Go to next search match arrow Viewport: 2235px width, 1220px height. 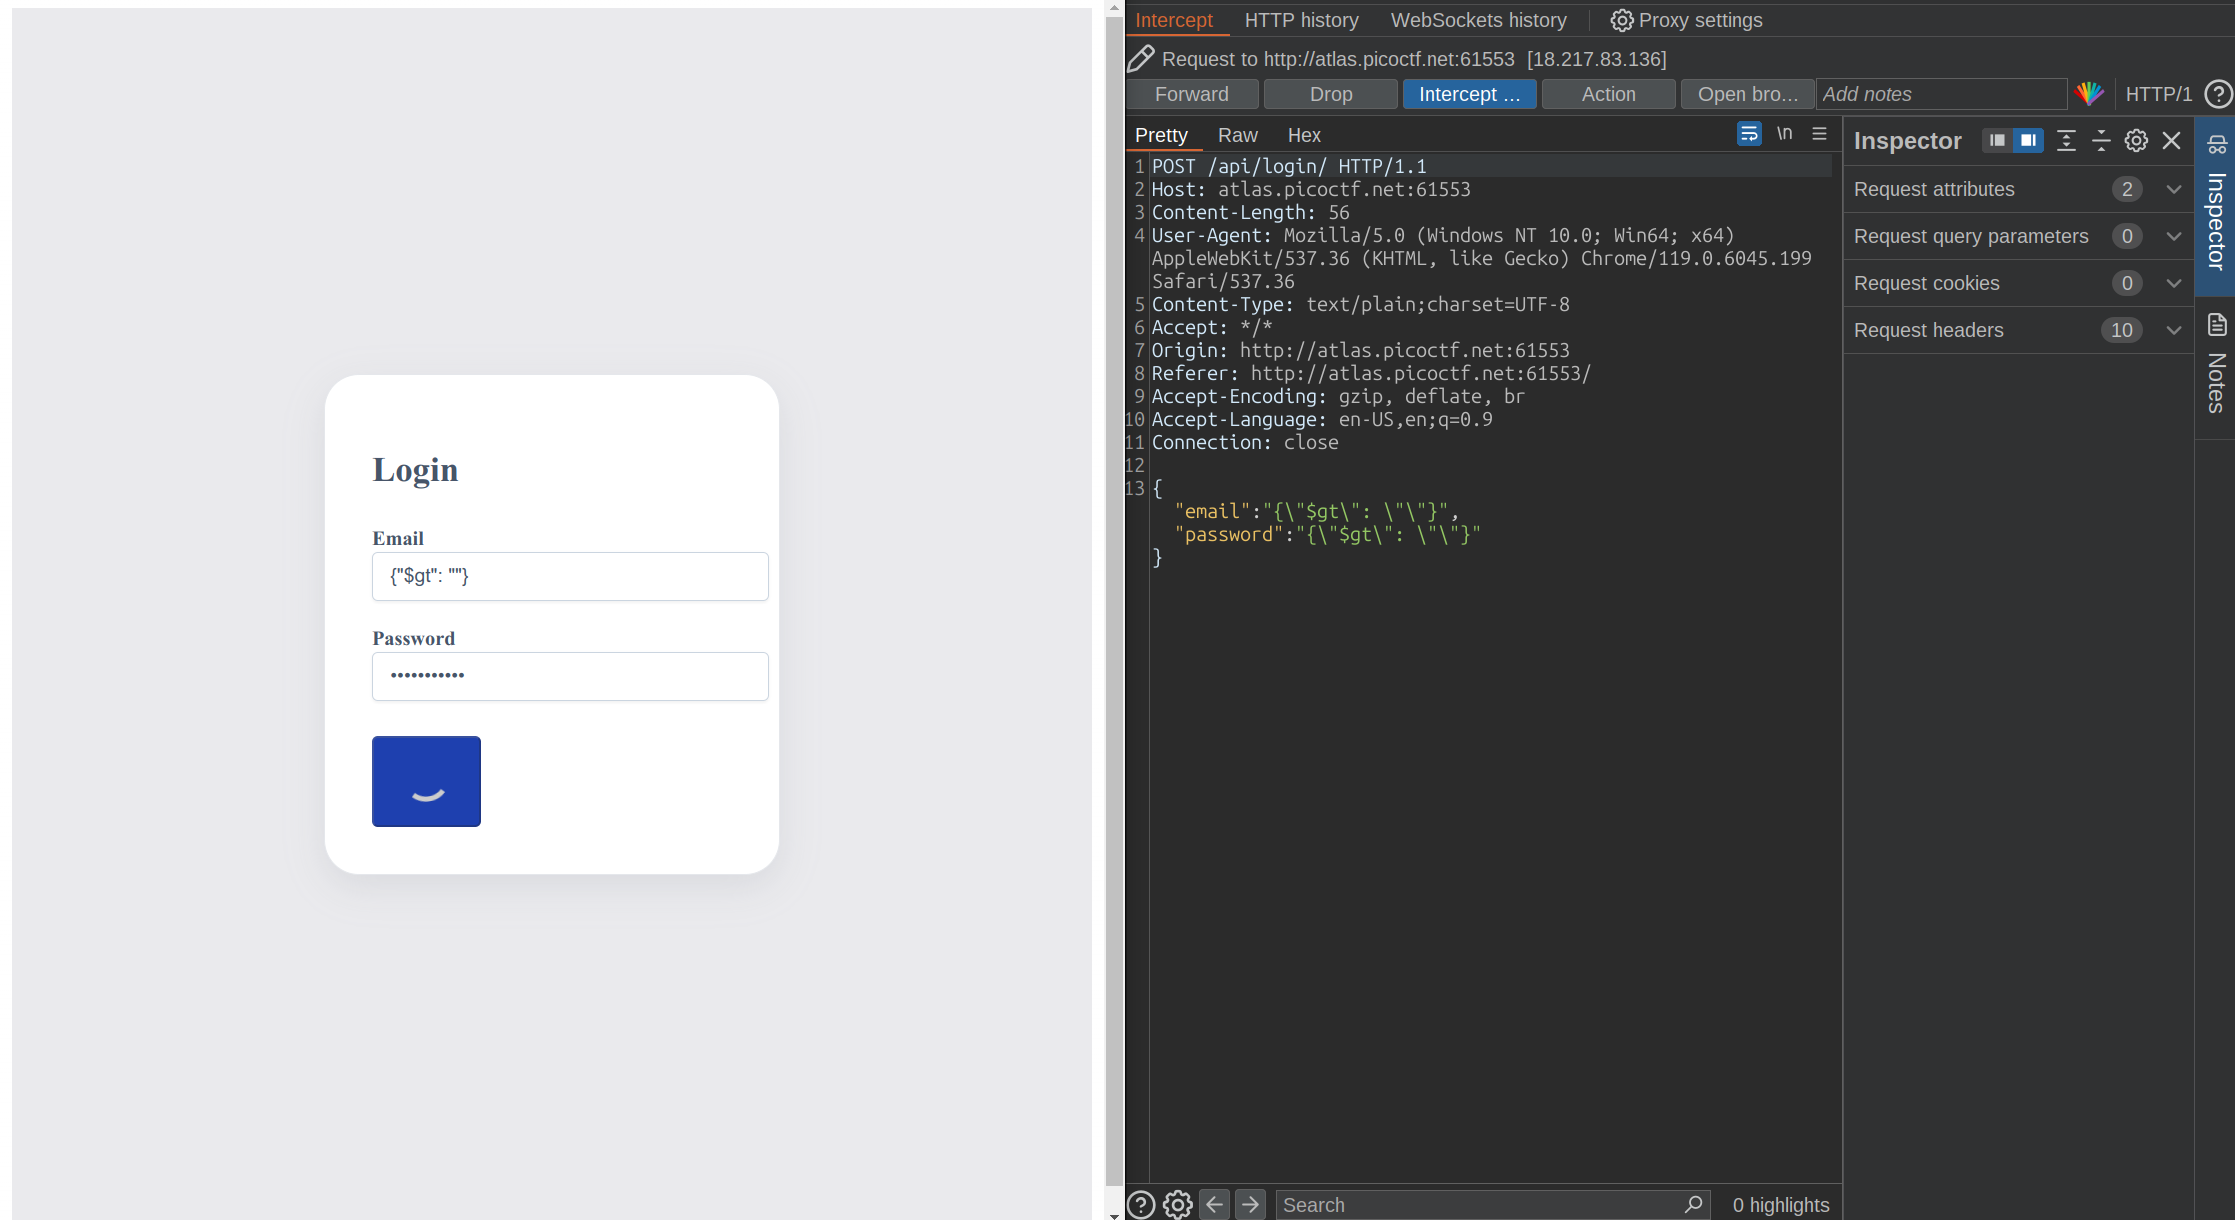coord(1250,1205)
